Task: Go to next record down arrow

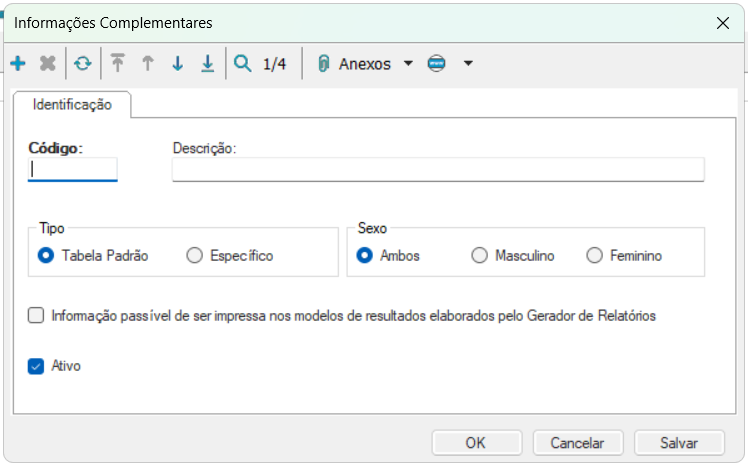Action: (x=178, y=64)
